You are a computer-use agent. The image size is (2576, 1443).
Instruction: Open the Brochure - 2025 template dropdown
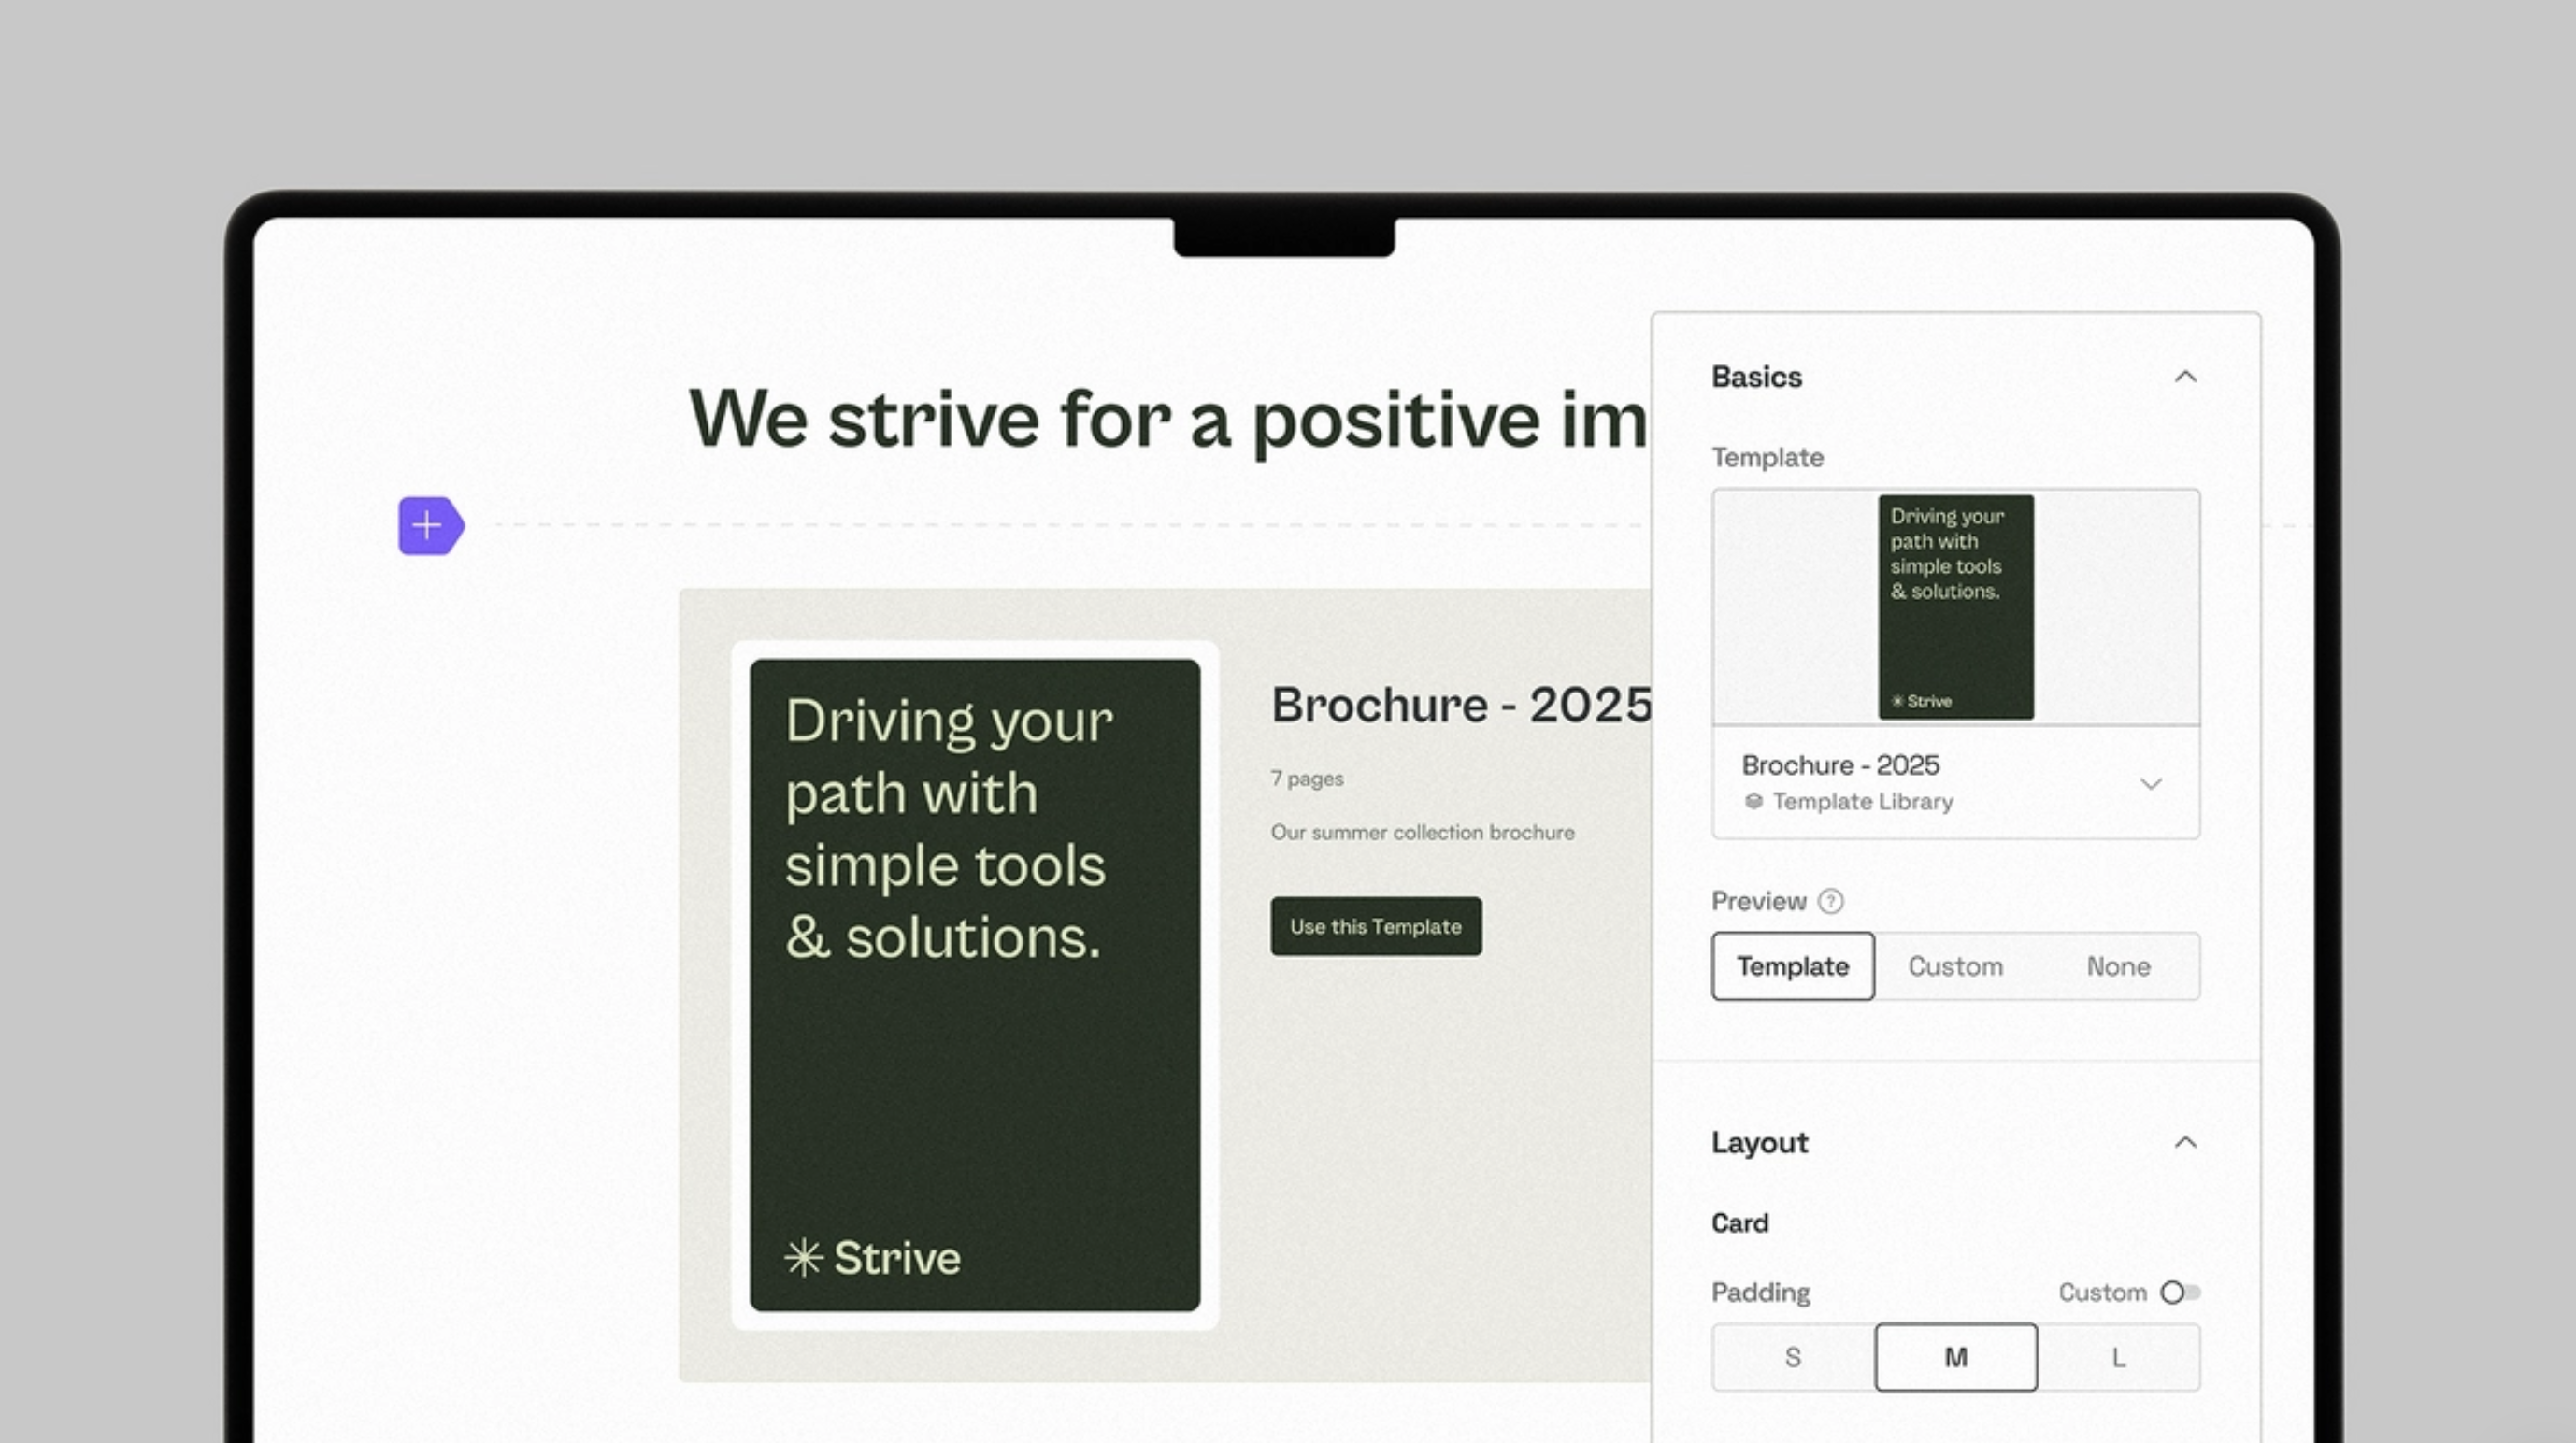click(2150, 783)
